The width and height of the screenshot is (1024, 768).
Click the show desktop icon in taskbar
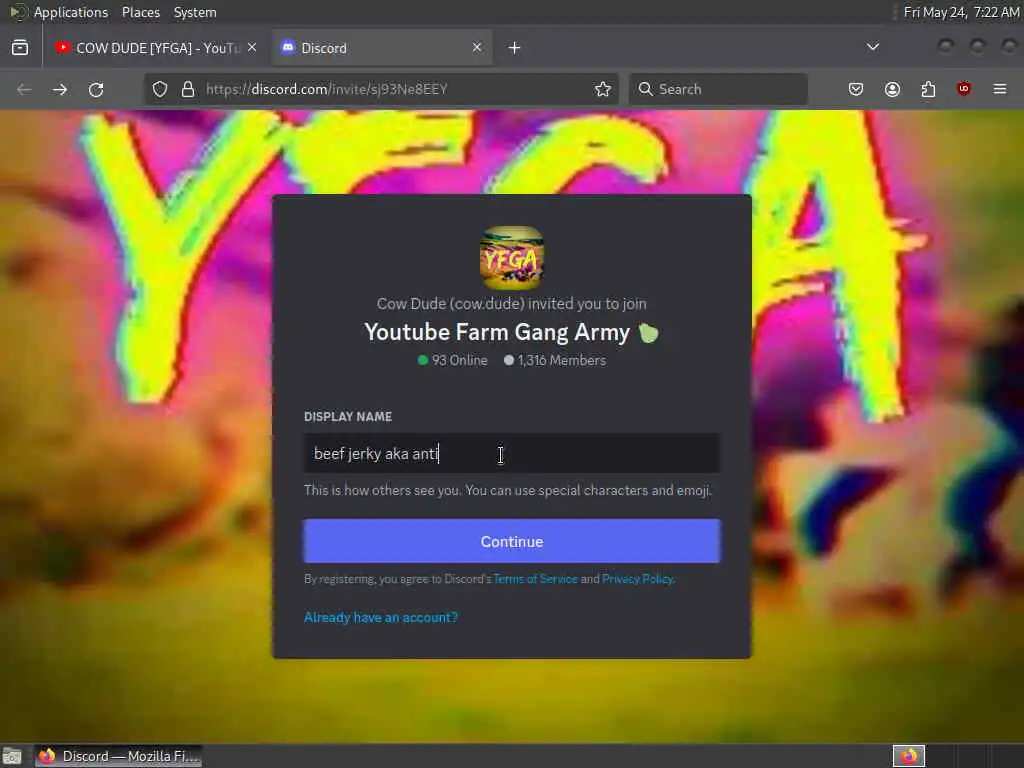tap(12, 756)
